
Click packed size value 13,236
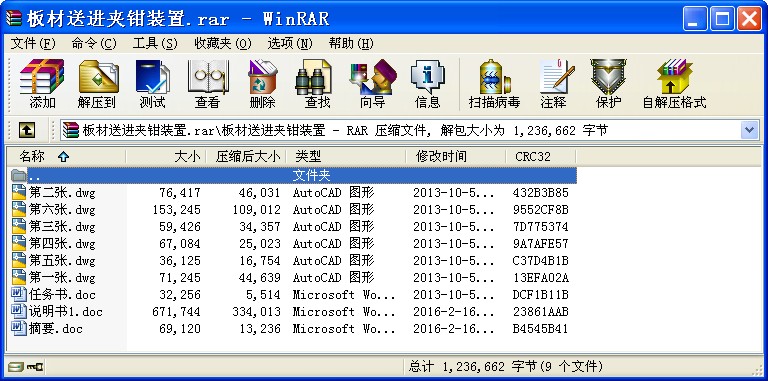[260, 328]
